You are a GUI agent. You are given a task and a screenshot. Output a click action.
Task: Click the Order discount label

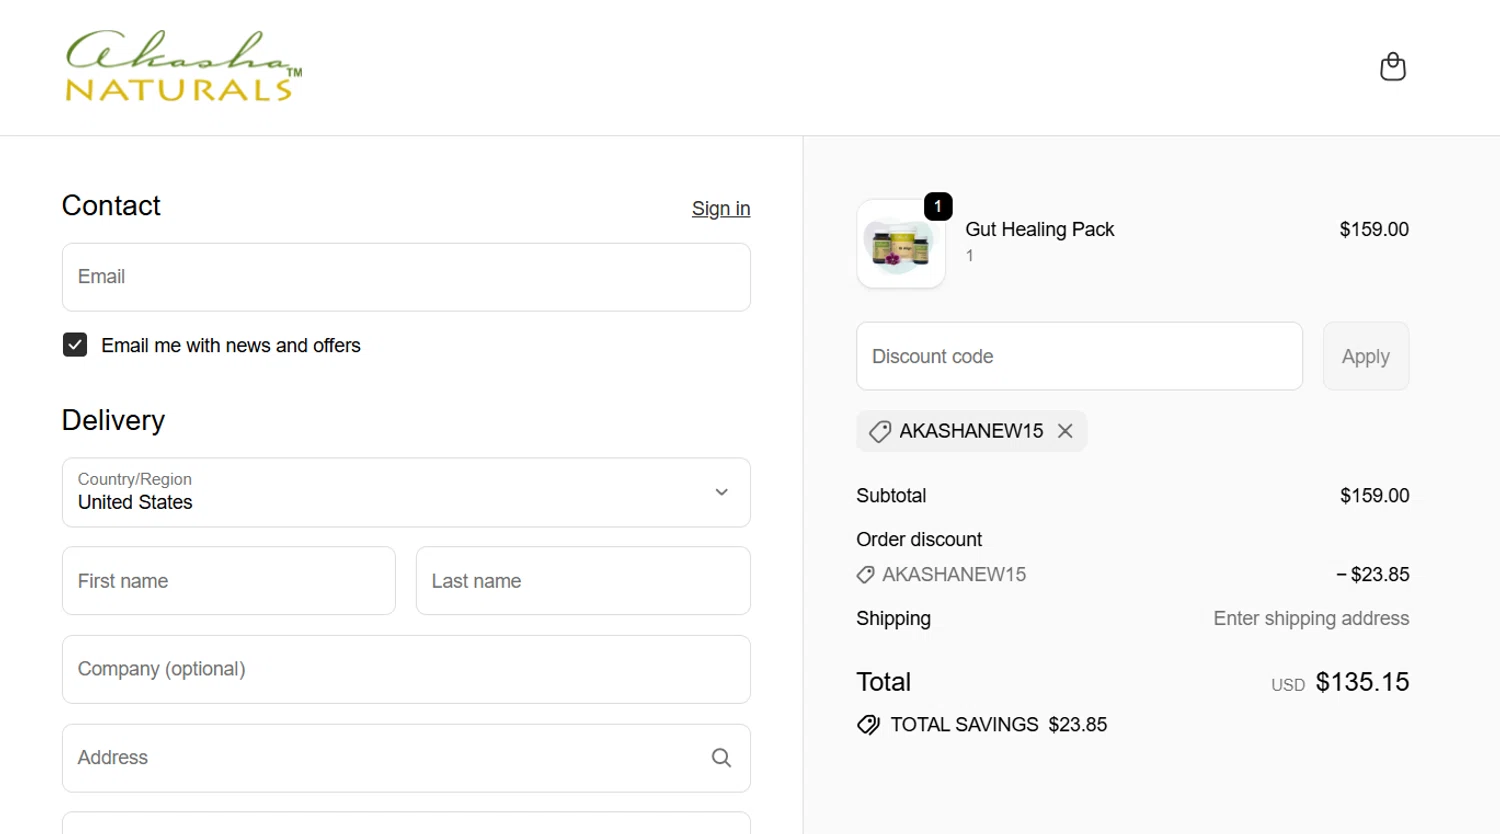(919, 540)
